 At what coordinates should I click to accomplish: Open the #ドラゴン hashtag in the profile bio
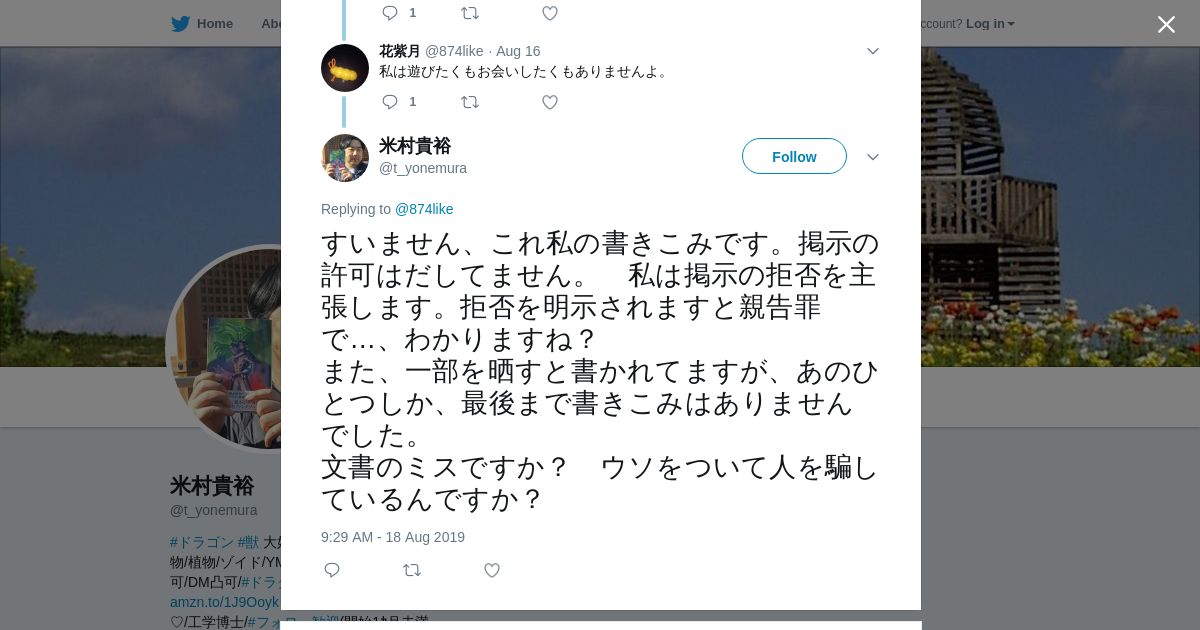tap(202, 542)
